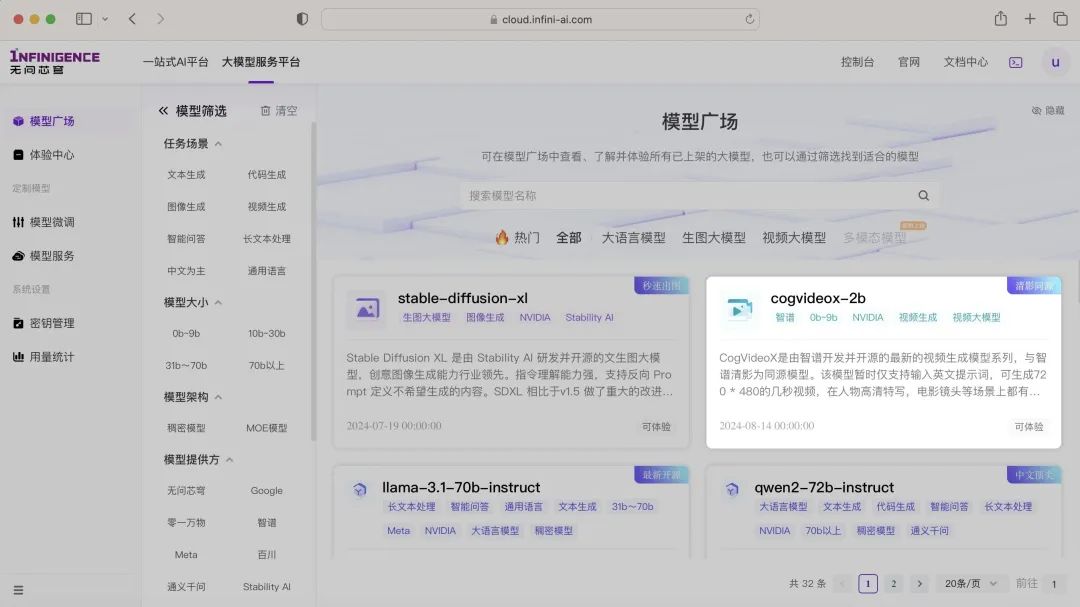Image resolution: width=1080 pixels, height=607 pixels.
Task: Toggle the MOE模型 architecture filter
Action: pos(266,428)
